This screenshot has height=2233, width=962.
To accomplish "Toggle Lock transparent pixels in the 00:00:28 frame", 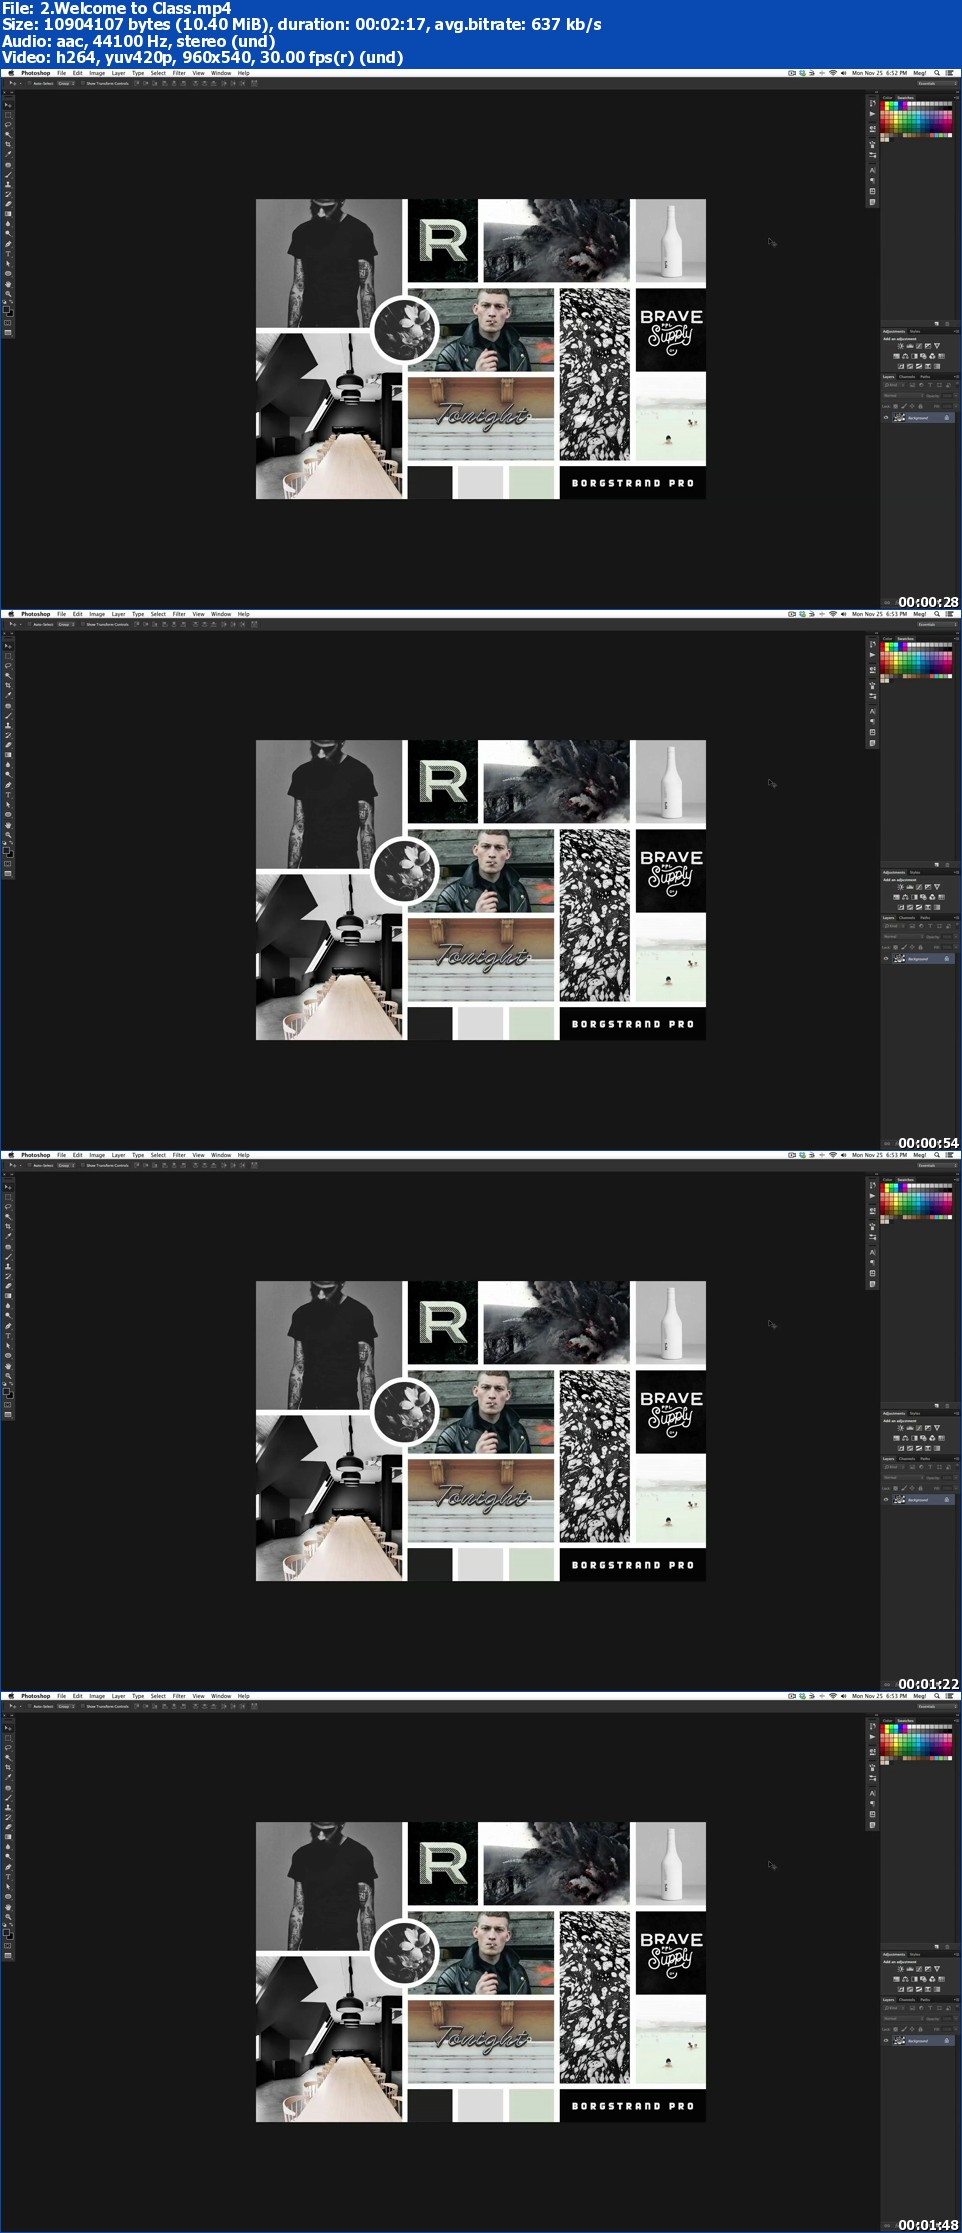I will tap(895, 406).
